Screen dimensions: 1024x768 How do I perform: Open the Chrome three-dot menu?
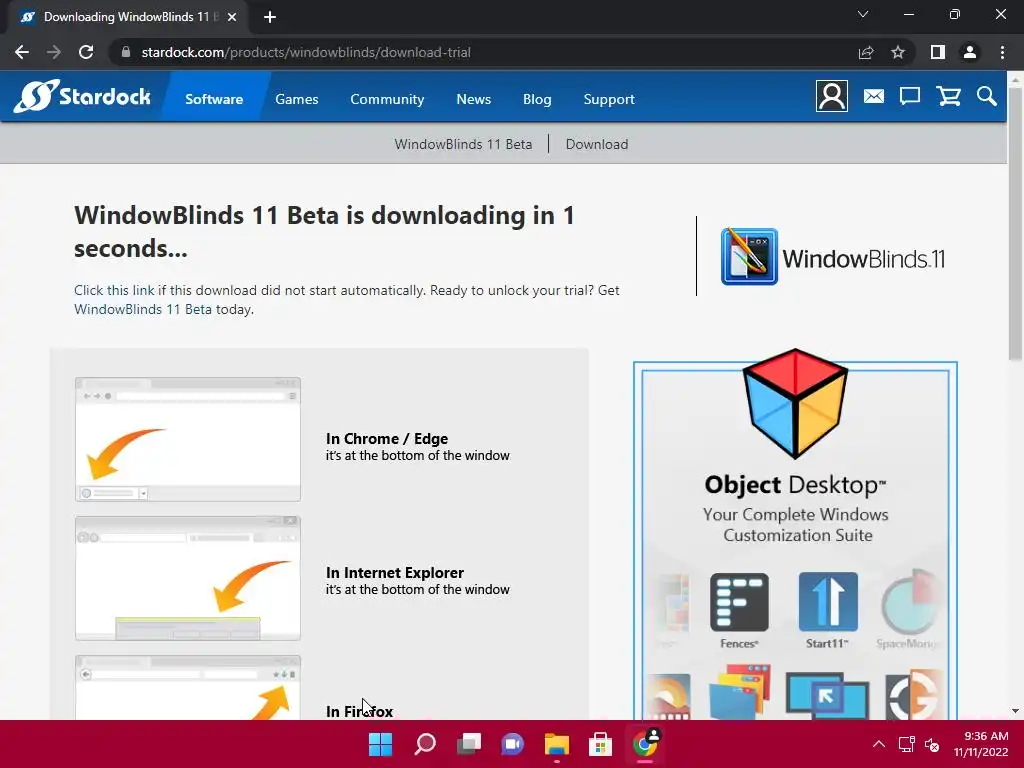(x=1002, y=52)
